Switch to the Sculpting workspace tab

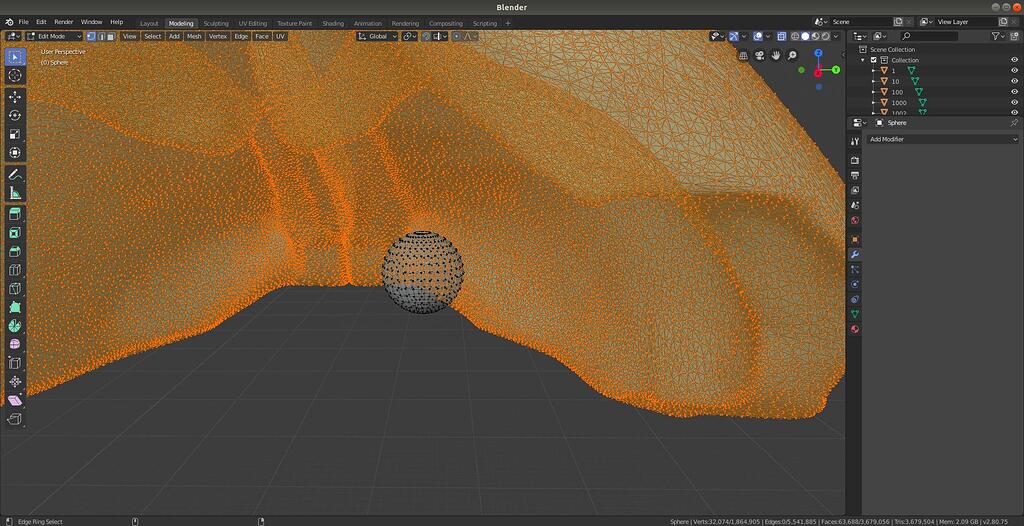pos(216,24)
